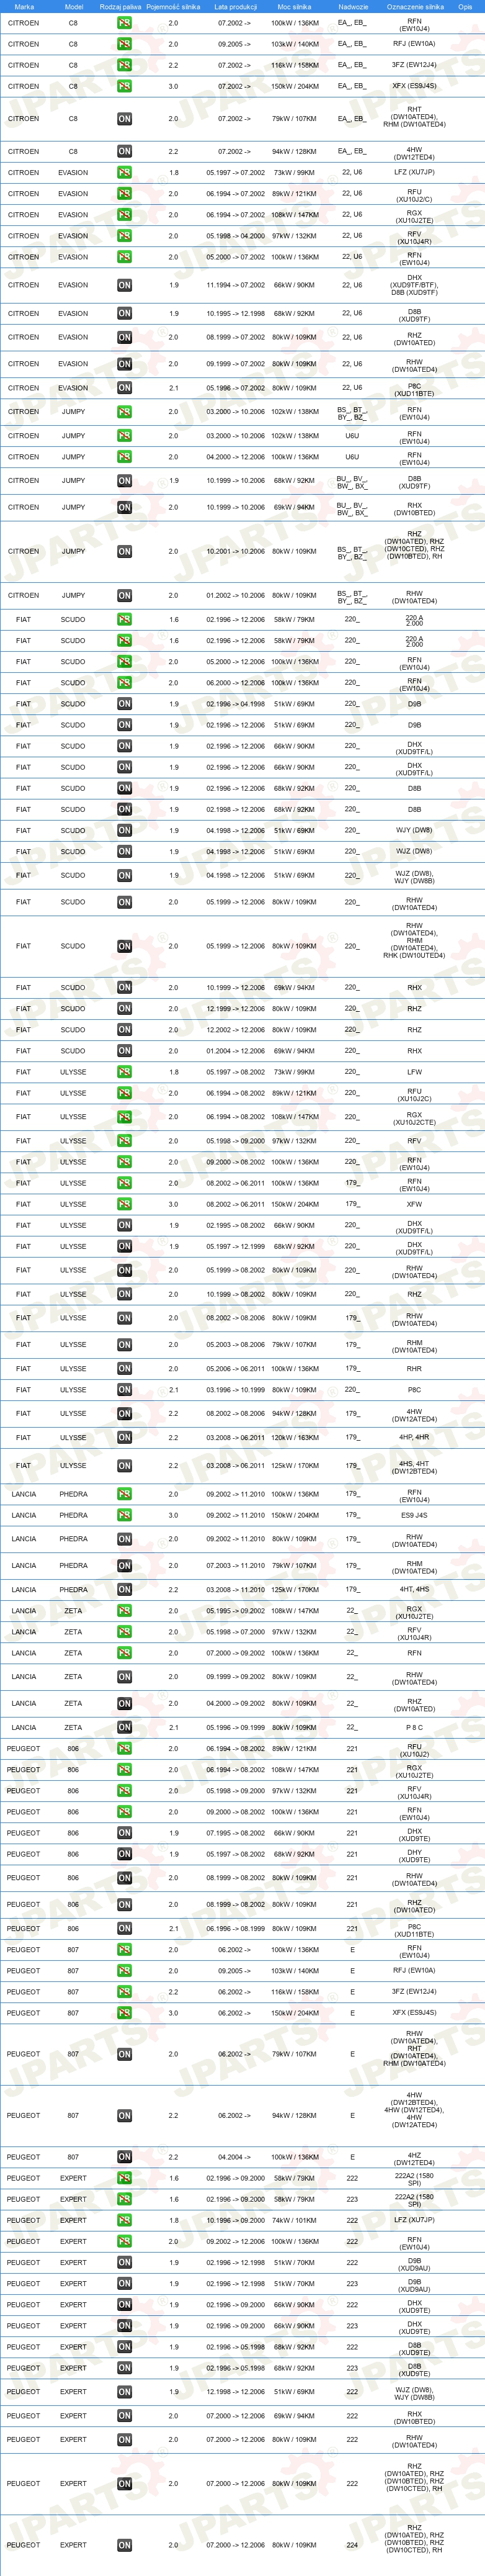The width and height of the screenshot is (485, 2576).
Task: Click 150kW / 204KM in Fiat Ulysse row
Action: pyautogui.click(x=295, y=1204)
